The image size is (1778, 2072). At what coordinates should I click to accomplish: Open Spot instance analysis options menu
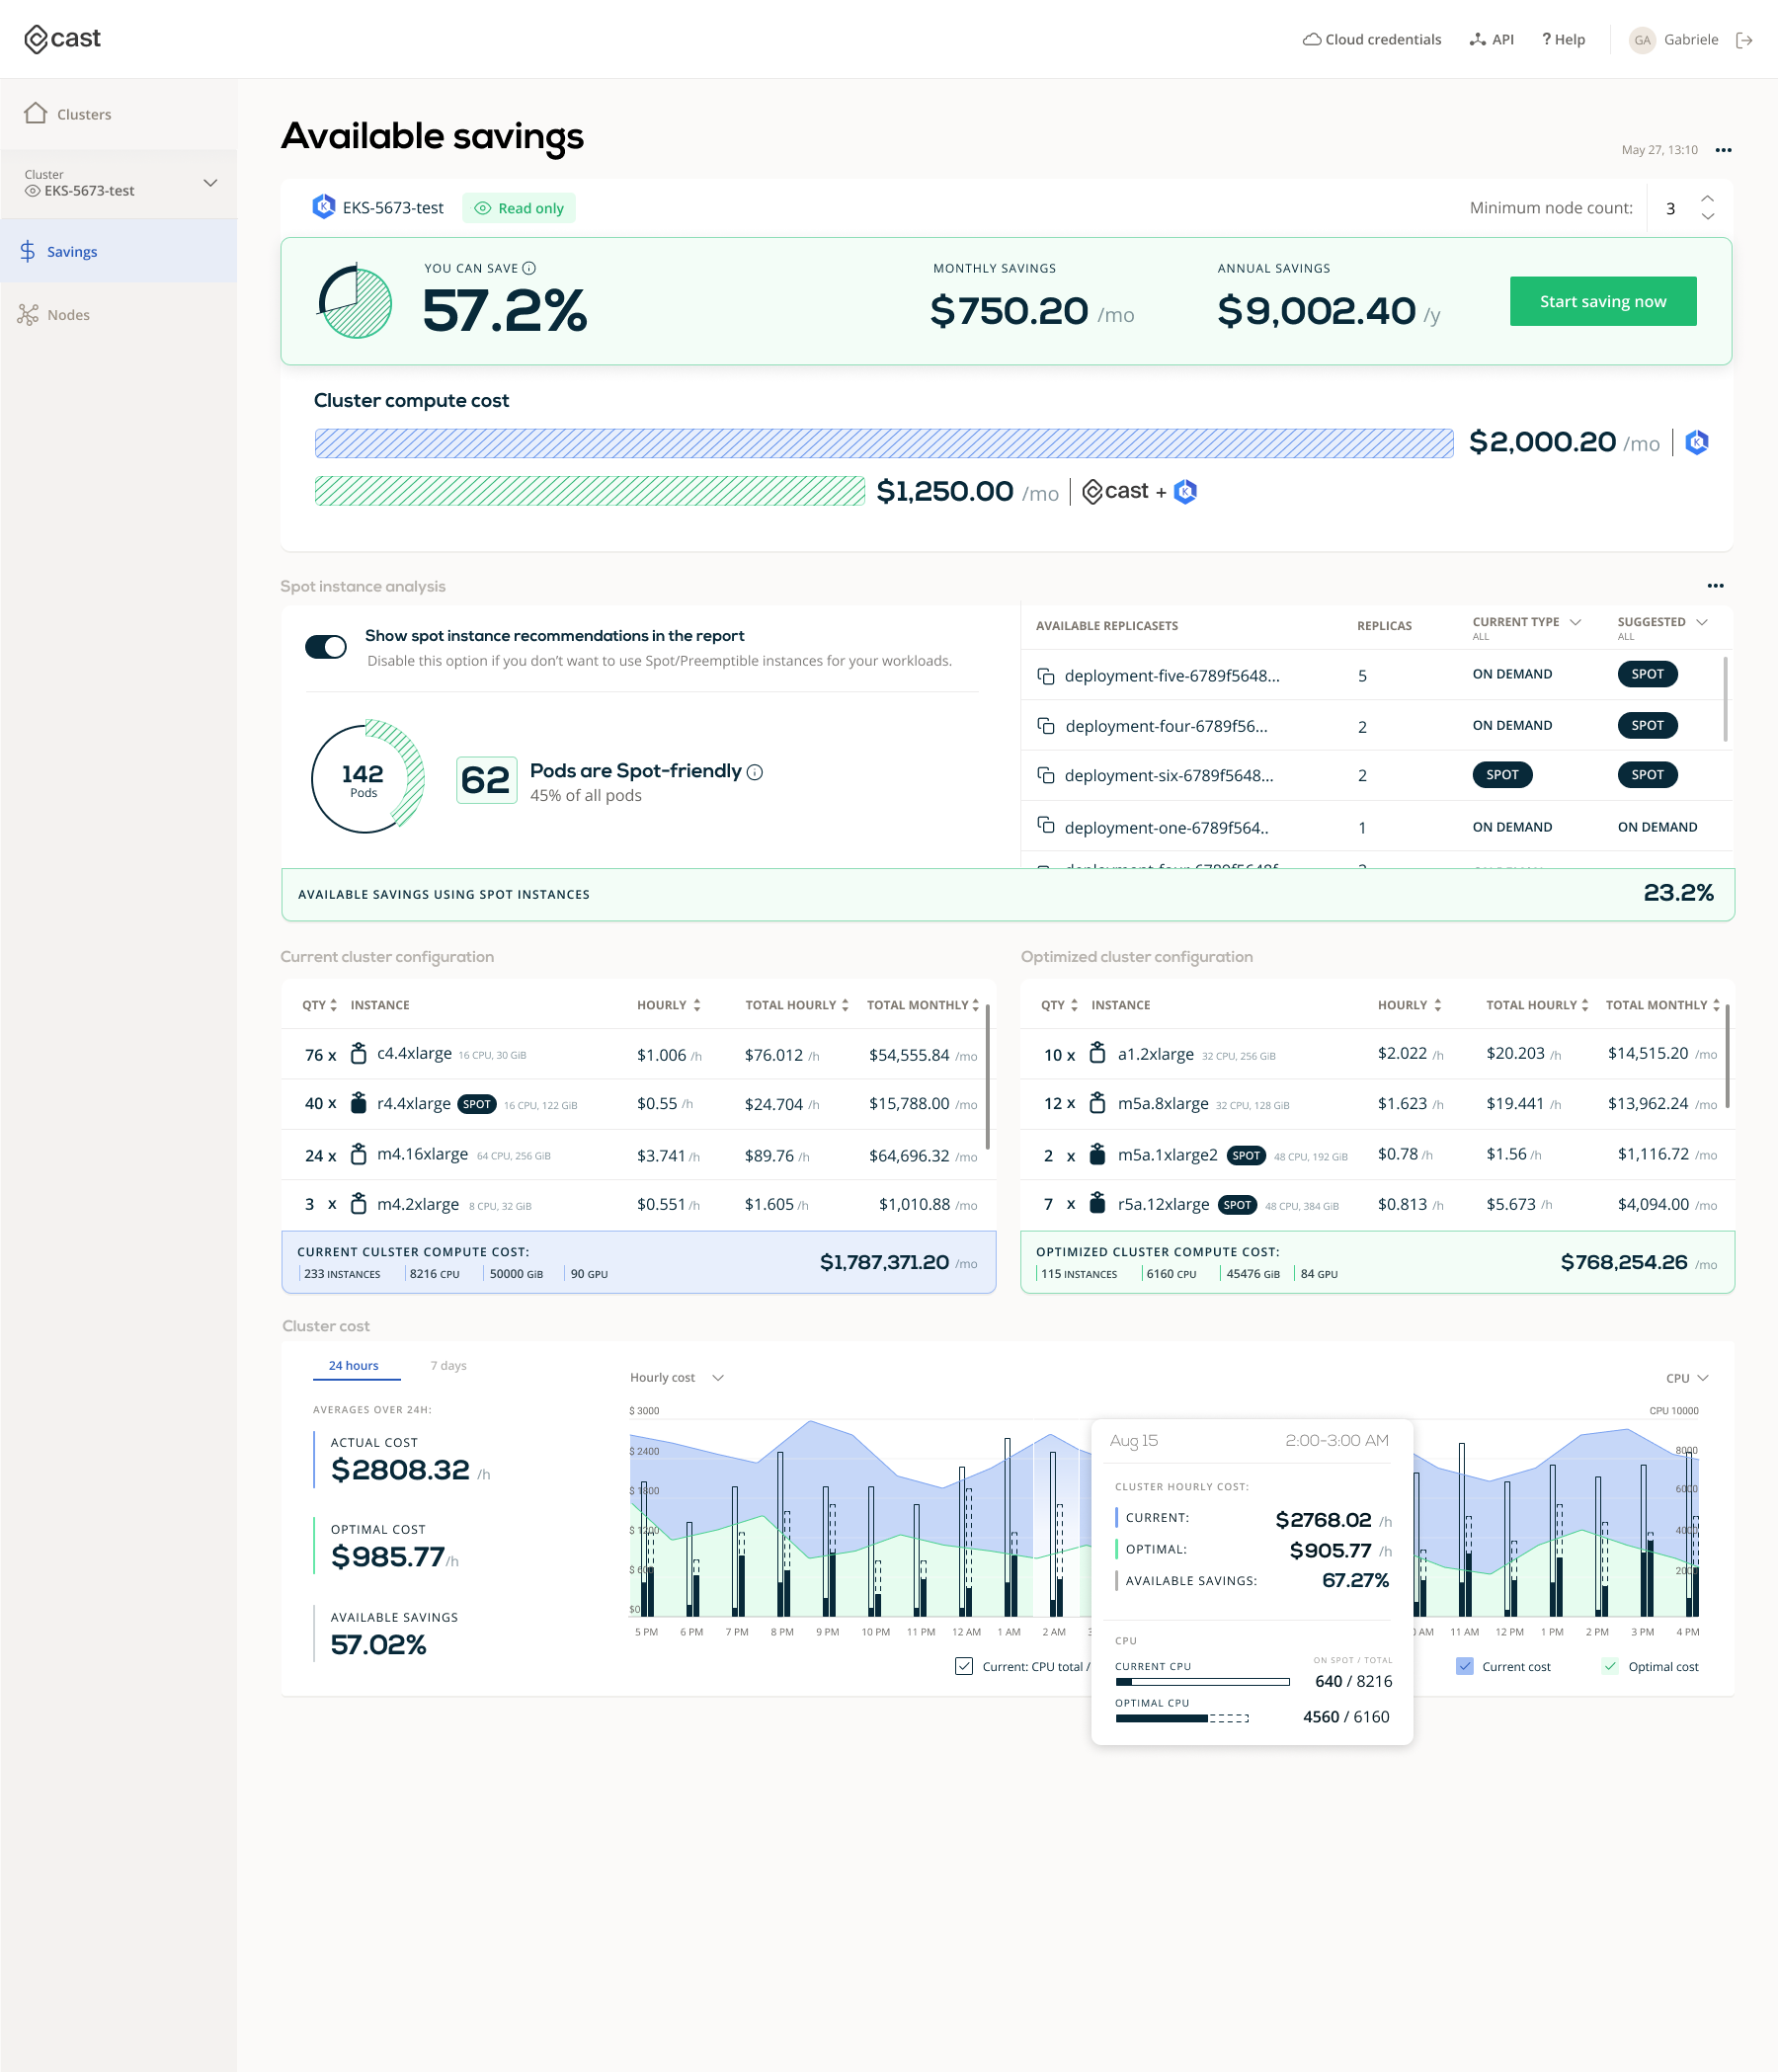[x=1715, y=586]
